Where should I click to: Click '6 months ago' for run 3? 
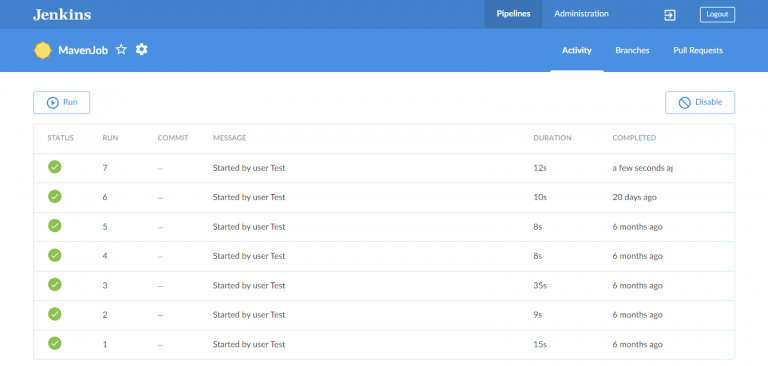click(x=637, y=286)
